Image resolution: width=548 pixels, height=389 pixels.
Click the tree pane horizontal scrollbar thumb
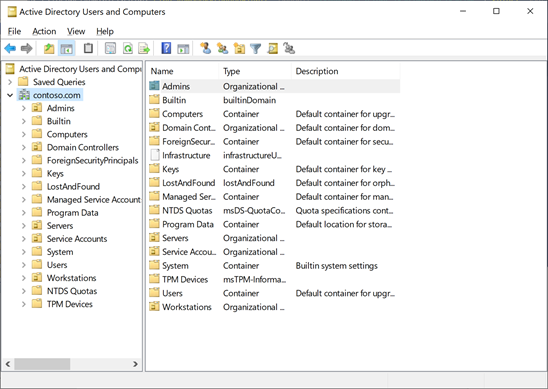[x=42, y=364]
